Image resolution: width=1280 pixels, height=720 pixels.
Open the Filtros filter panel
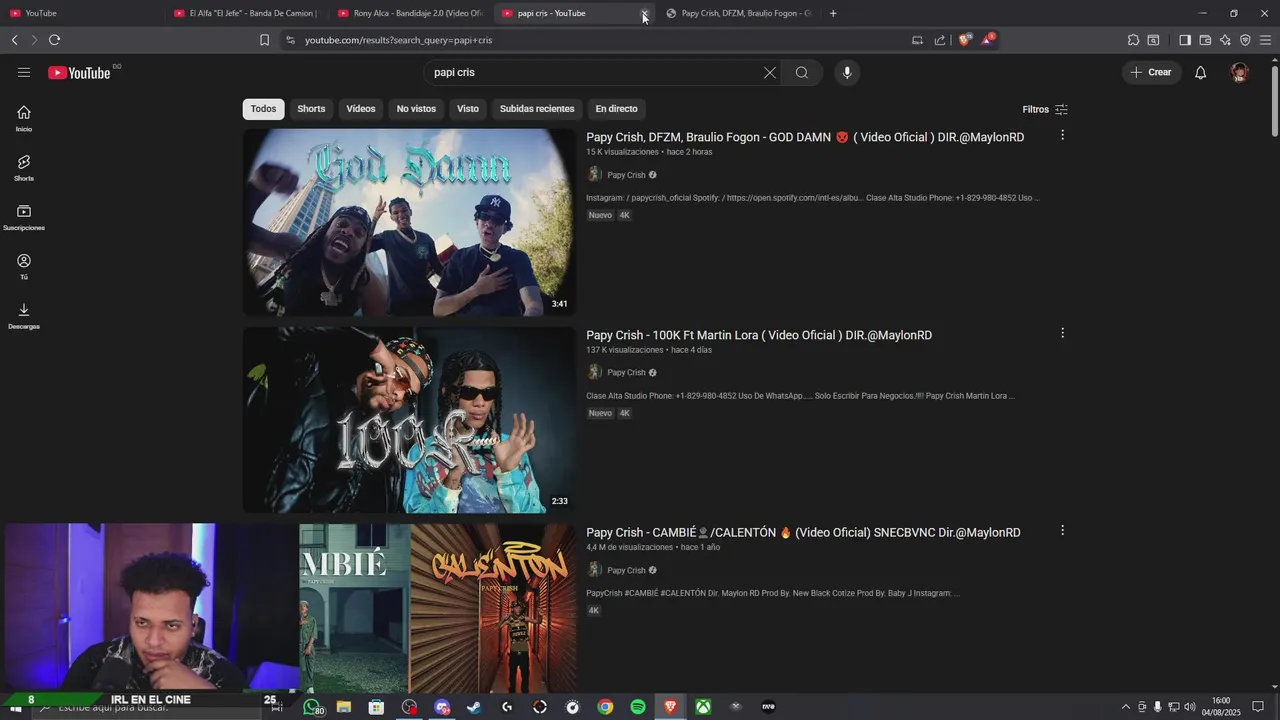[1045, 109]
